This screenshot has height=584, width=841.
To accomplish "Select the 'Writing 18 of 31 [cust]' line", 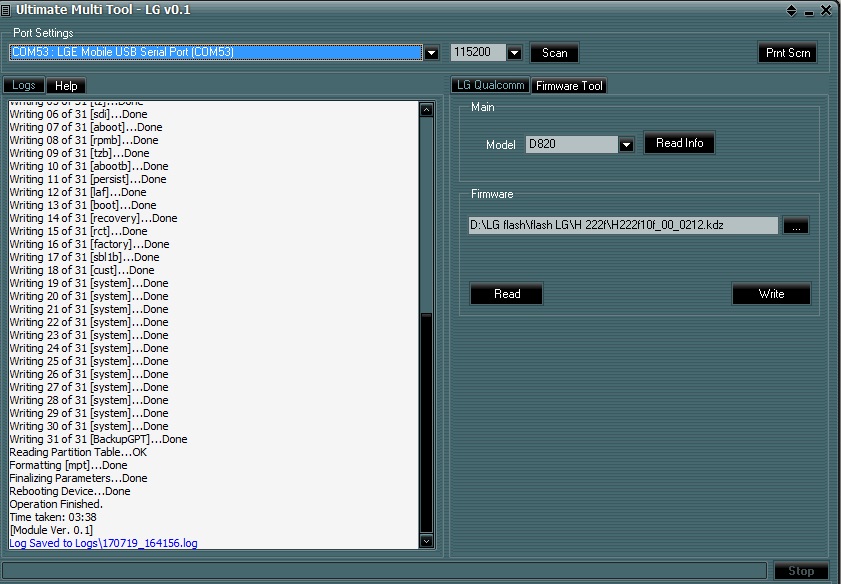I will coord(82,270).
